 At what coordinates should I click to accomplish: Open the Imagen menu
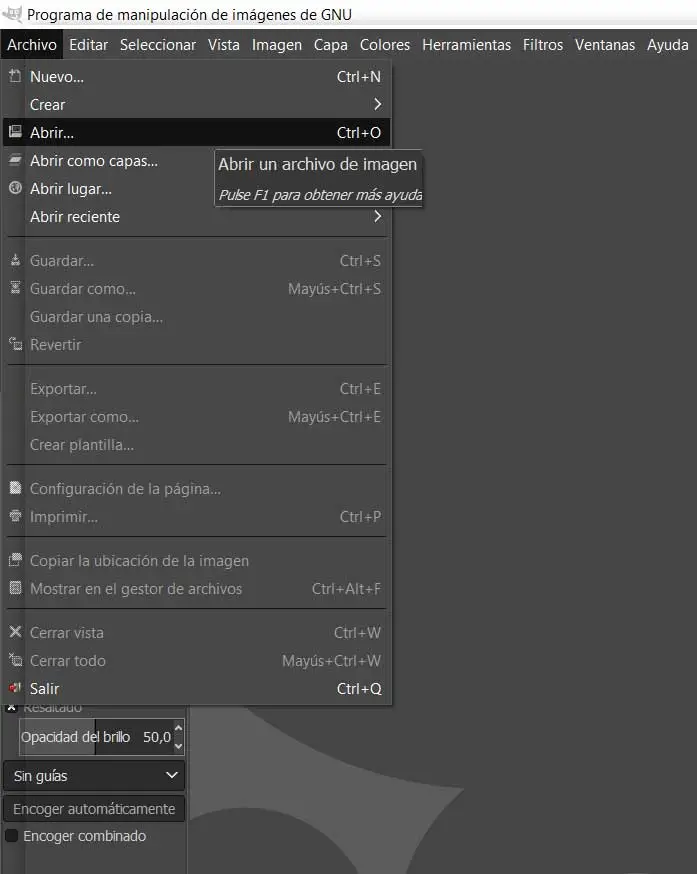tap(277, 45)
